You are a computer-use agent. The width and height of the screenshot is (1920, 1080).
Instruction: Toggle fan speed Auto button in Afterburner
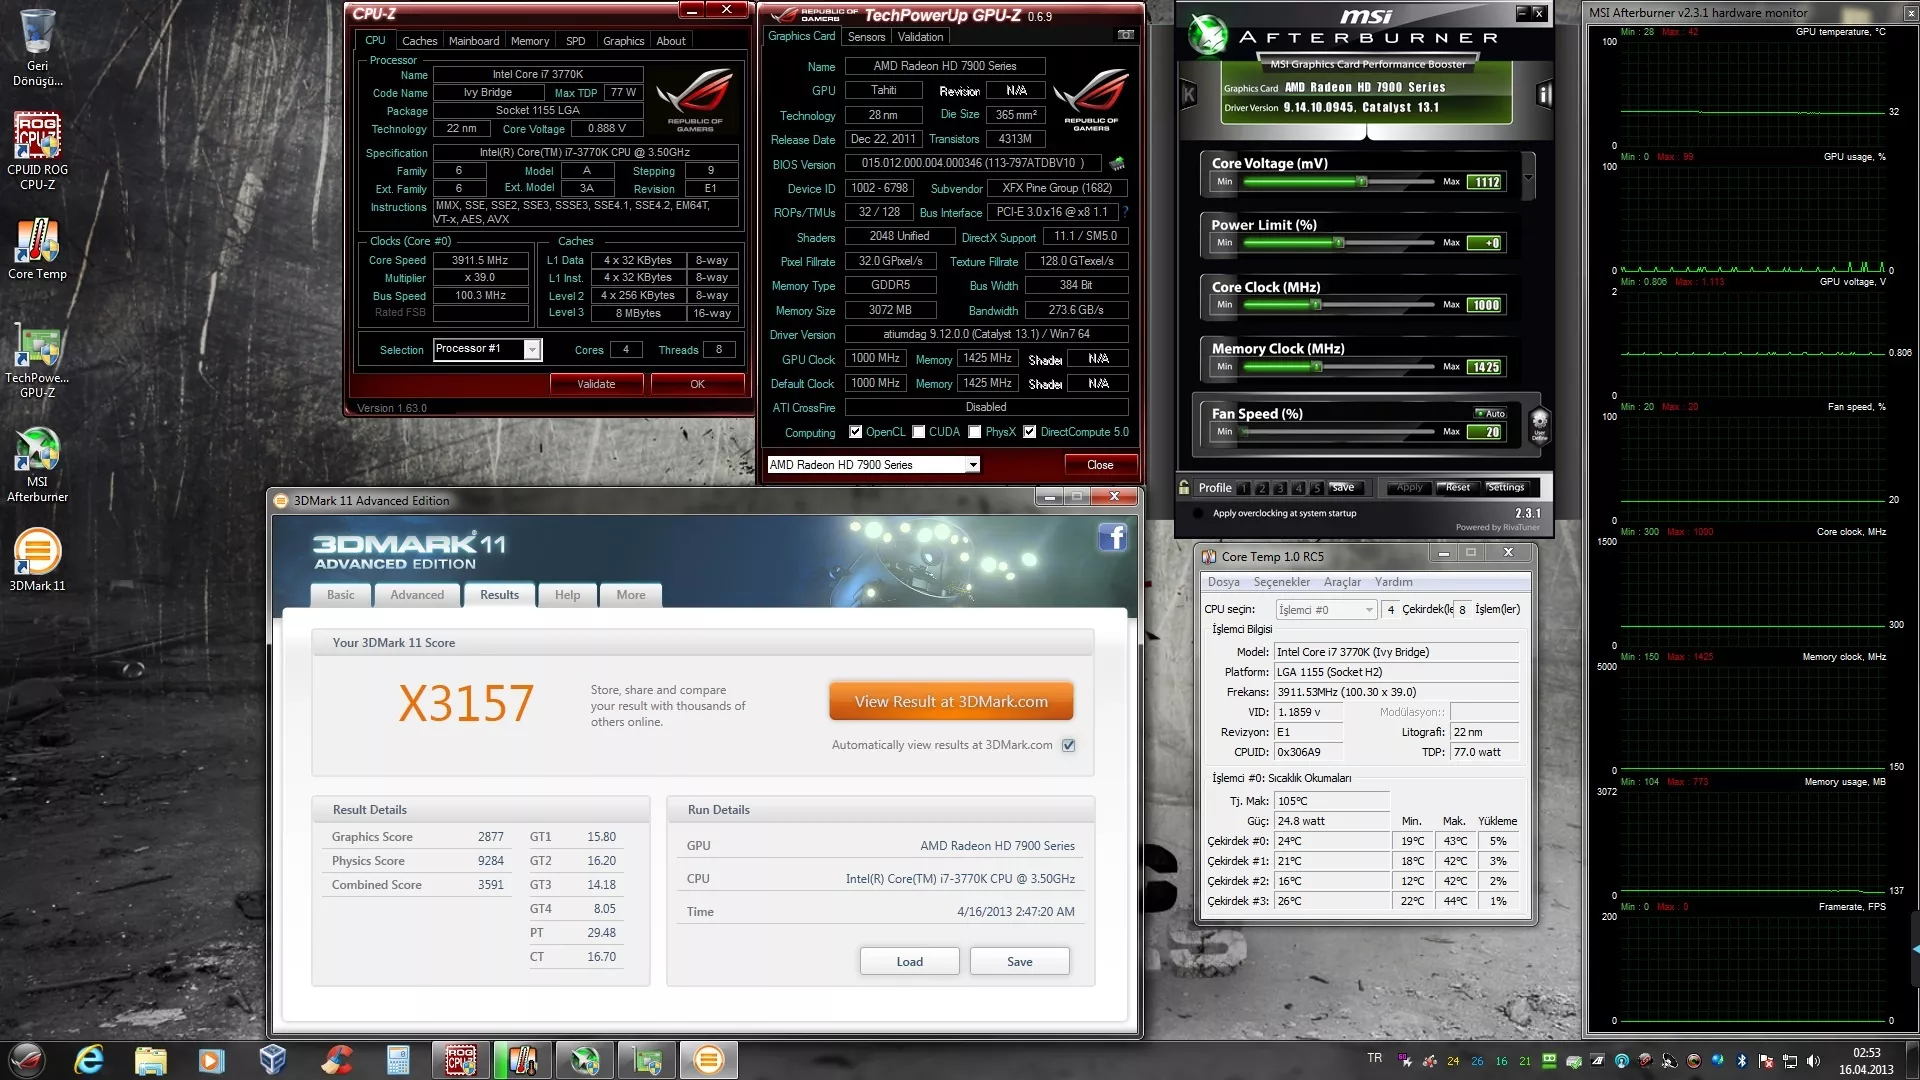[1491, 414]
